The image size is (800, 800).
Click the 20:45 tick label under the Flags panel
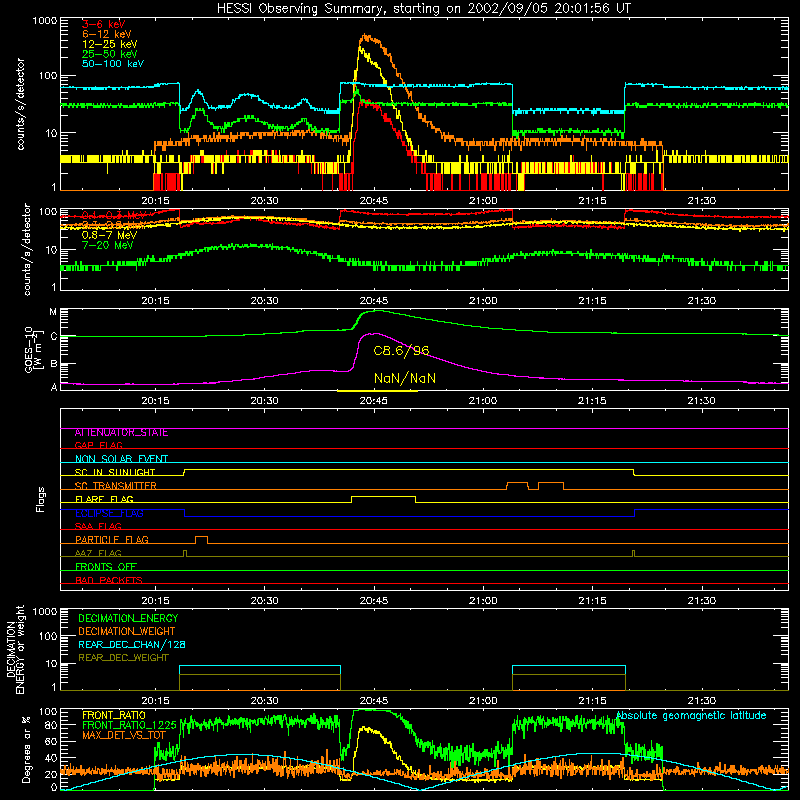point(373,601)
